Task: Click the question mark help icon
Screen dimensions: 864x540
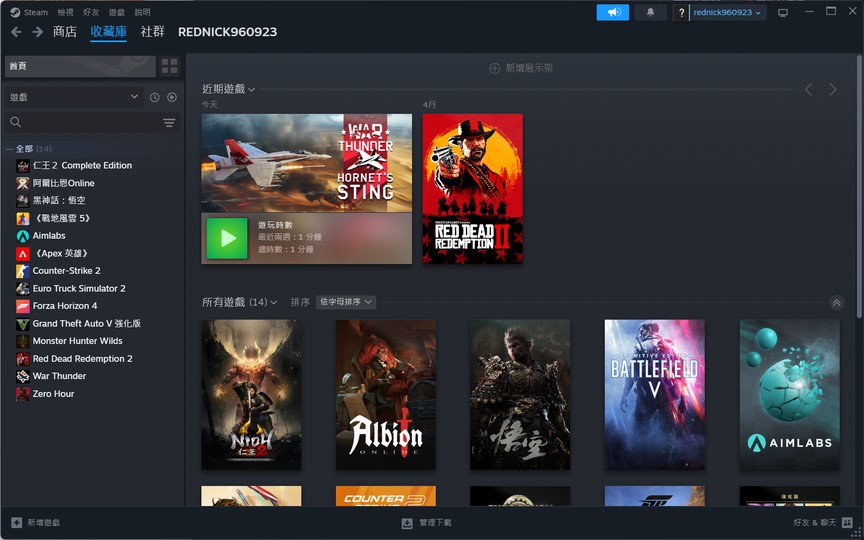Action: click(x=681, y=12)
